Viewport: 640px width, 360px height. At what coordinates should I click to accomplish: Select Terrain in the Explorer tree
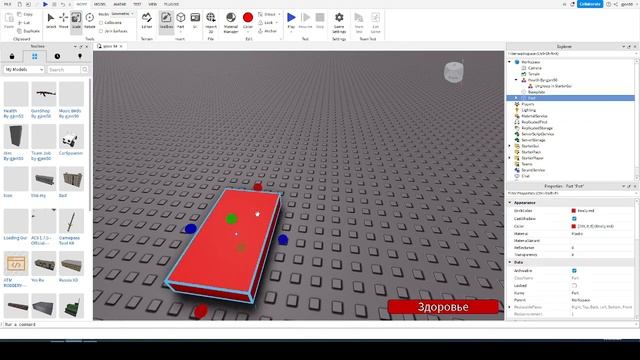pyautogui.click(x=534, y=74)
